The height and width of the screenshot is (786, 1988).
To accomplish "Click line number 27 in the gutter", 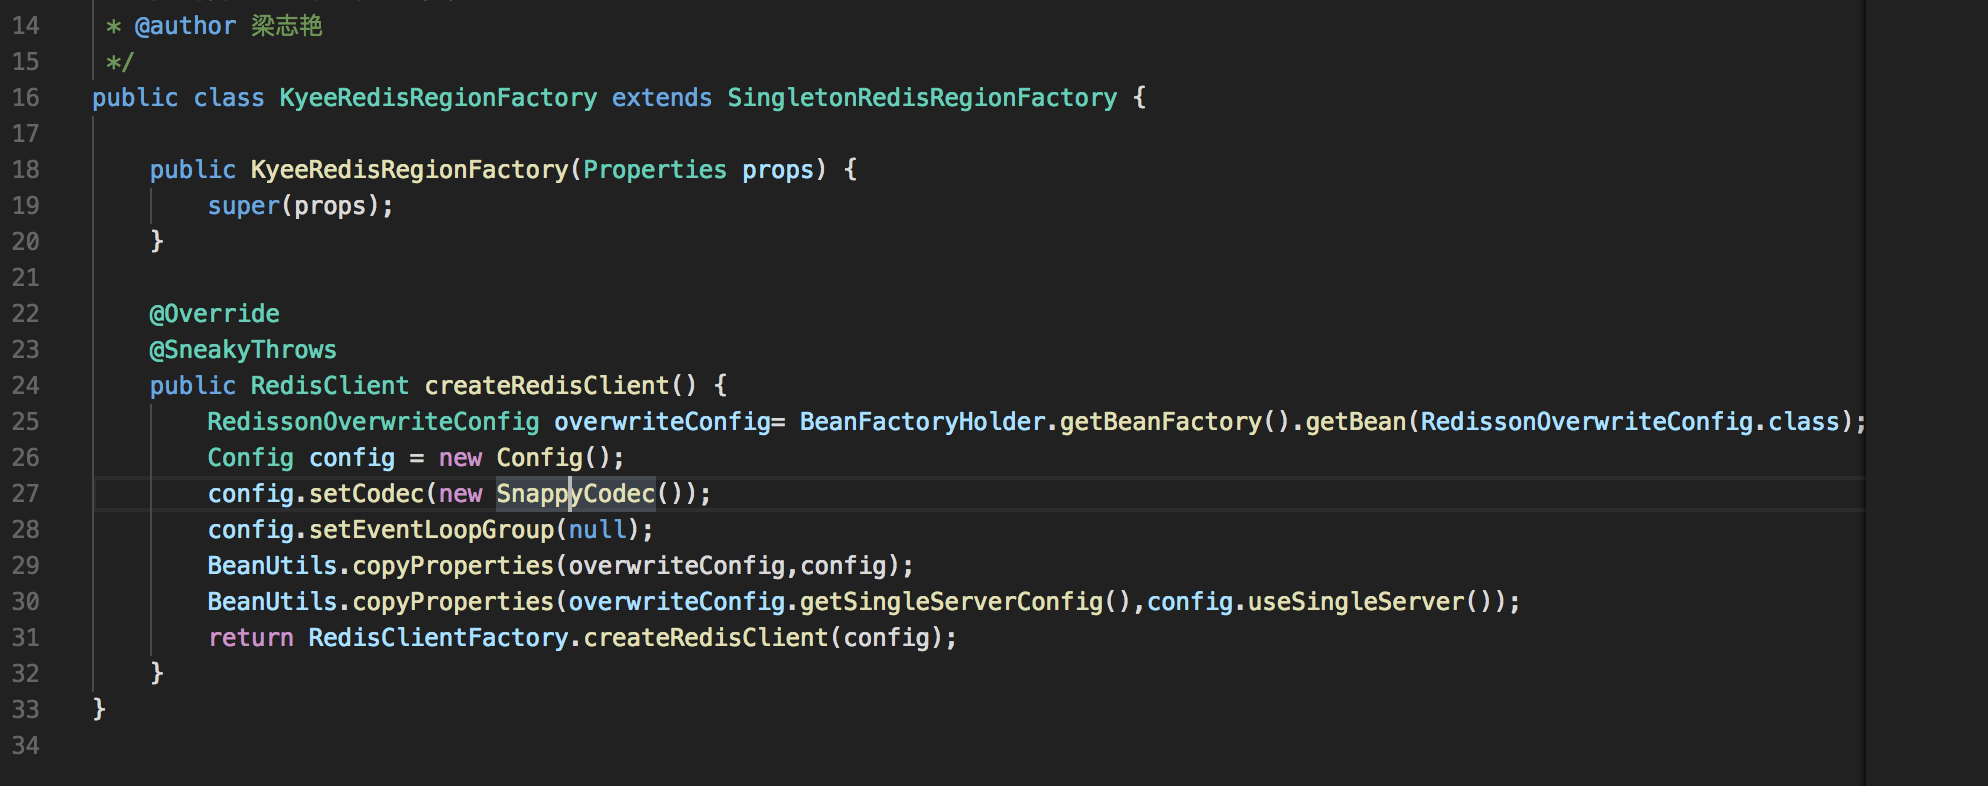I will (x=26, y=494).
